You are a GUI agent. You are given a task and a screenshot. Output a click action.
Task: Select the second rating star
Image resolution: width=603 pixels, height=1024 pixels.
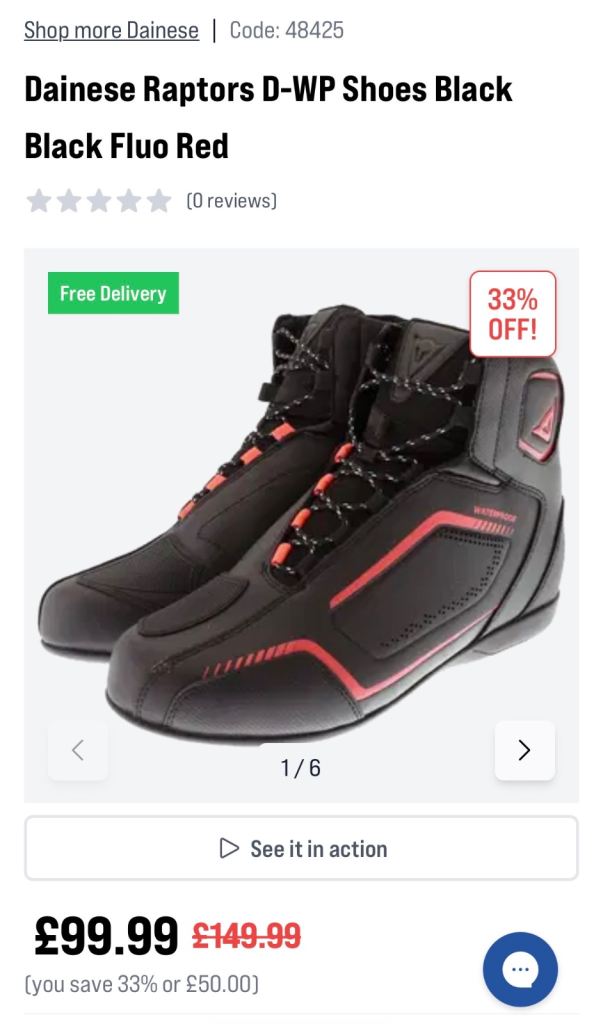69,201
